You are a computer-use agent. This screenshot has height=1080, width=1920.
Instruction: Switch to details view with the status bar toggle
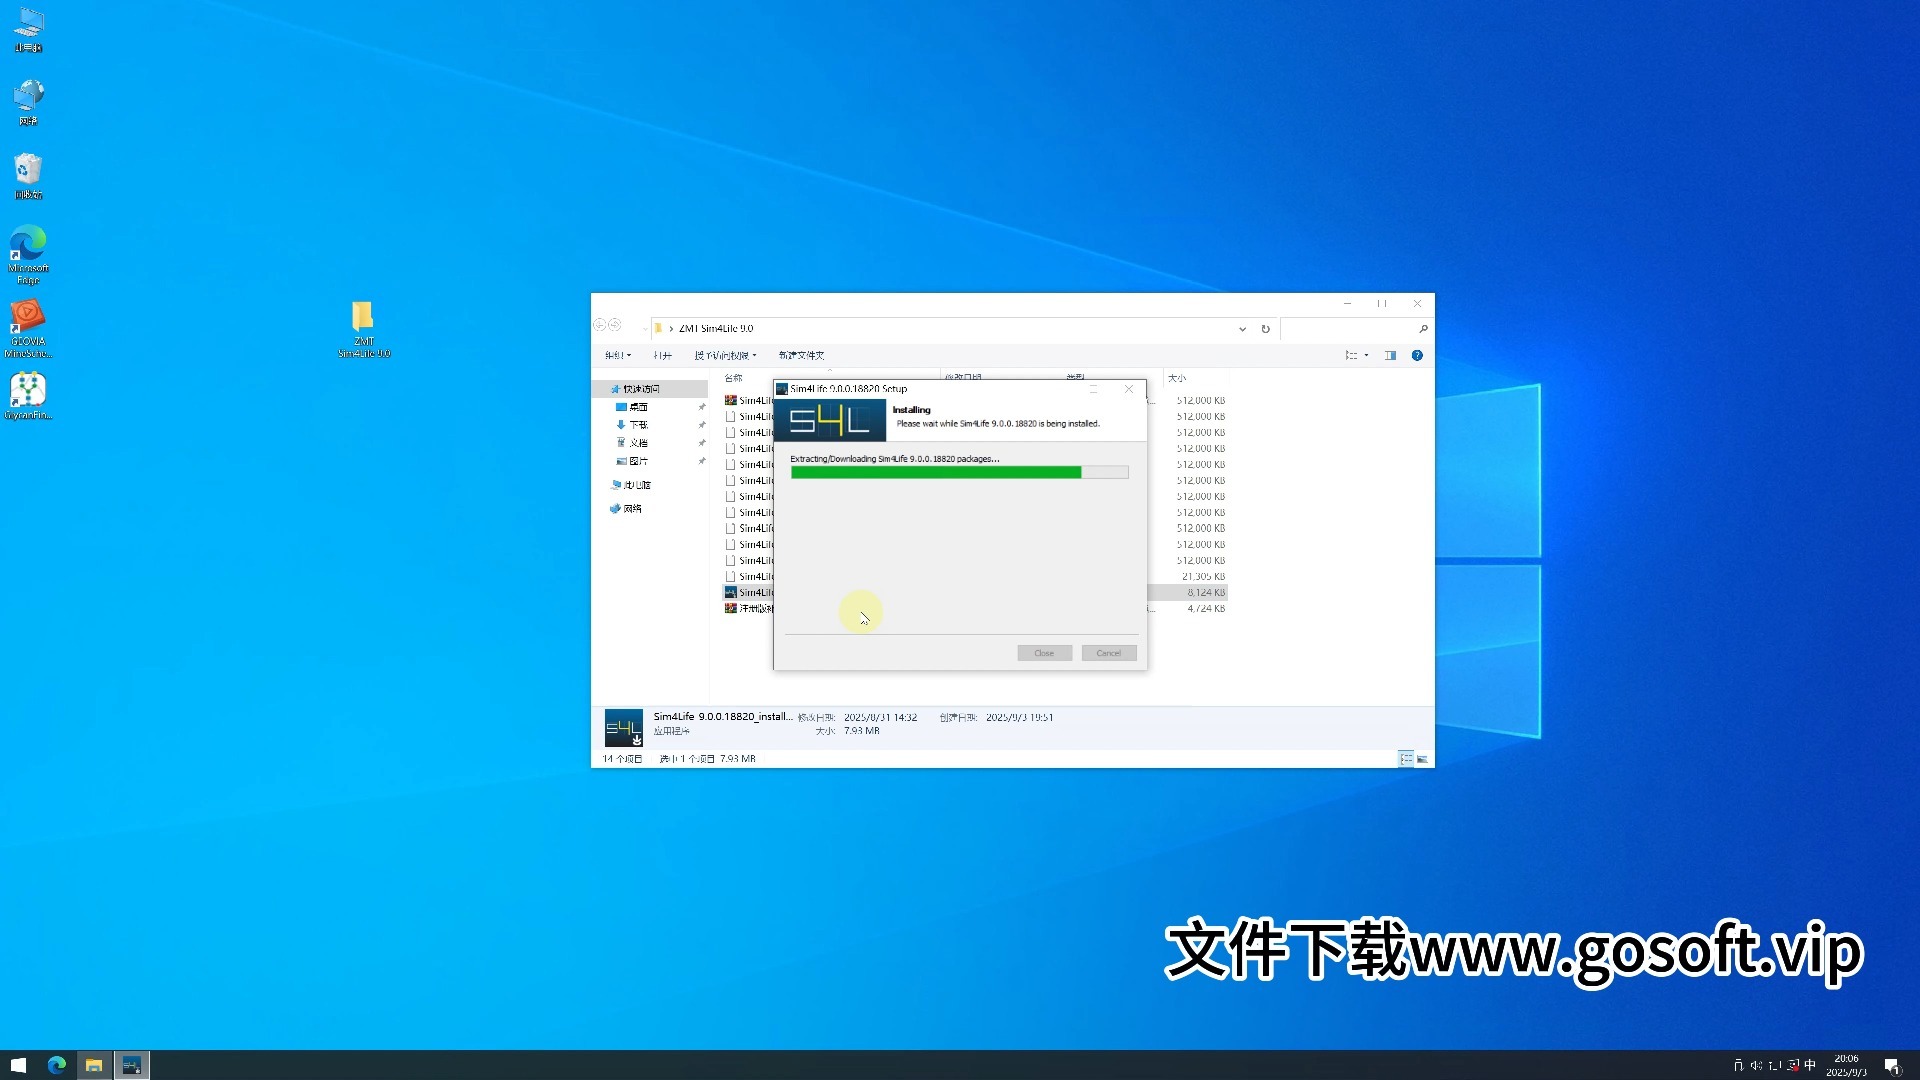point(1405,758)
